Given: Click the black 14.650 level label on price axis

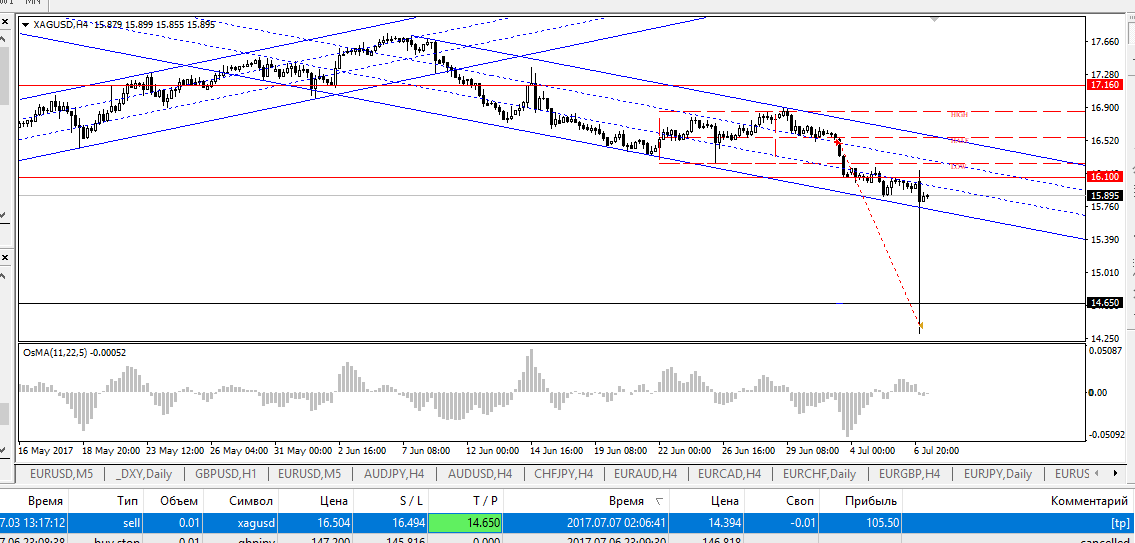Looking at the screenshot, I should coord(1105,303).
